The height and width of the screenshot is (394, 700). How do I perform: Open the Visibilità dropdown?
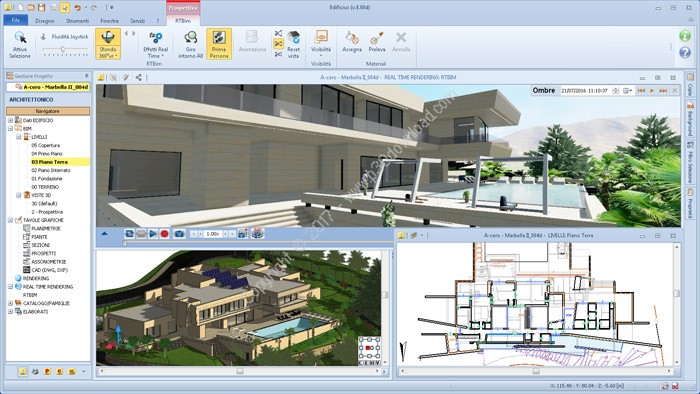coord(321,44)
